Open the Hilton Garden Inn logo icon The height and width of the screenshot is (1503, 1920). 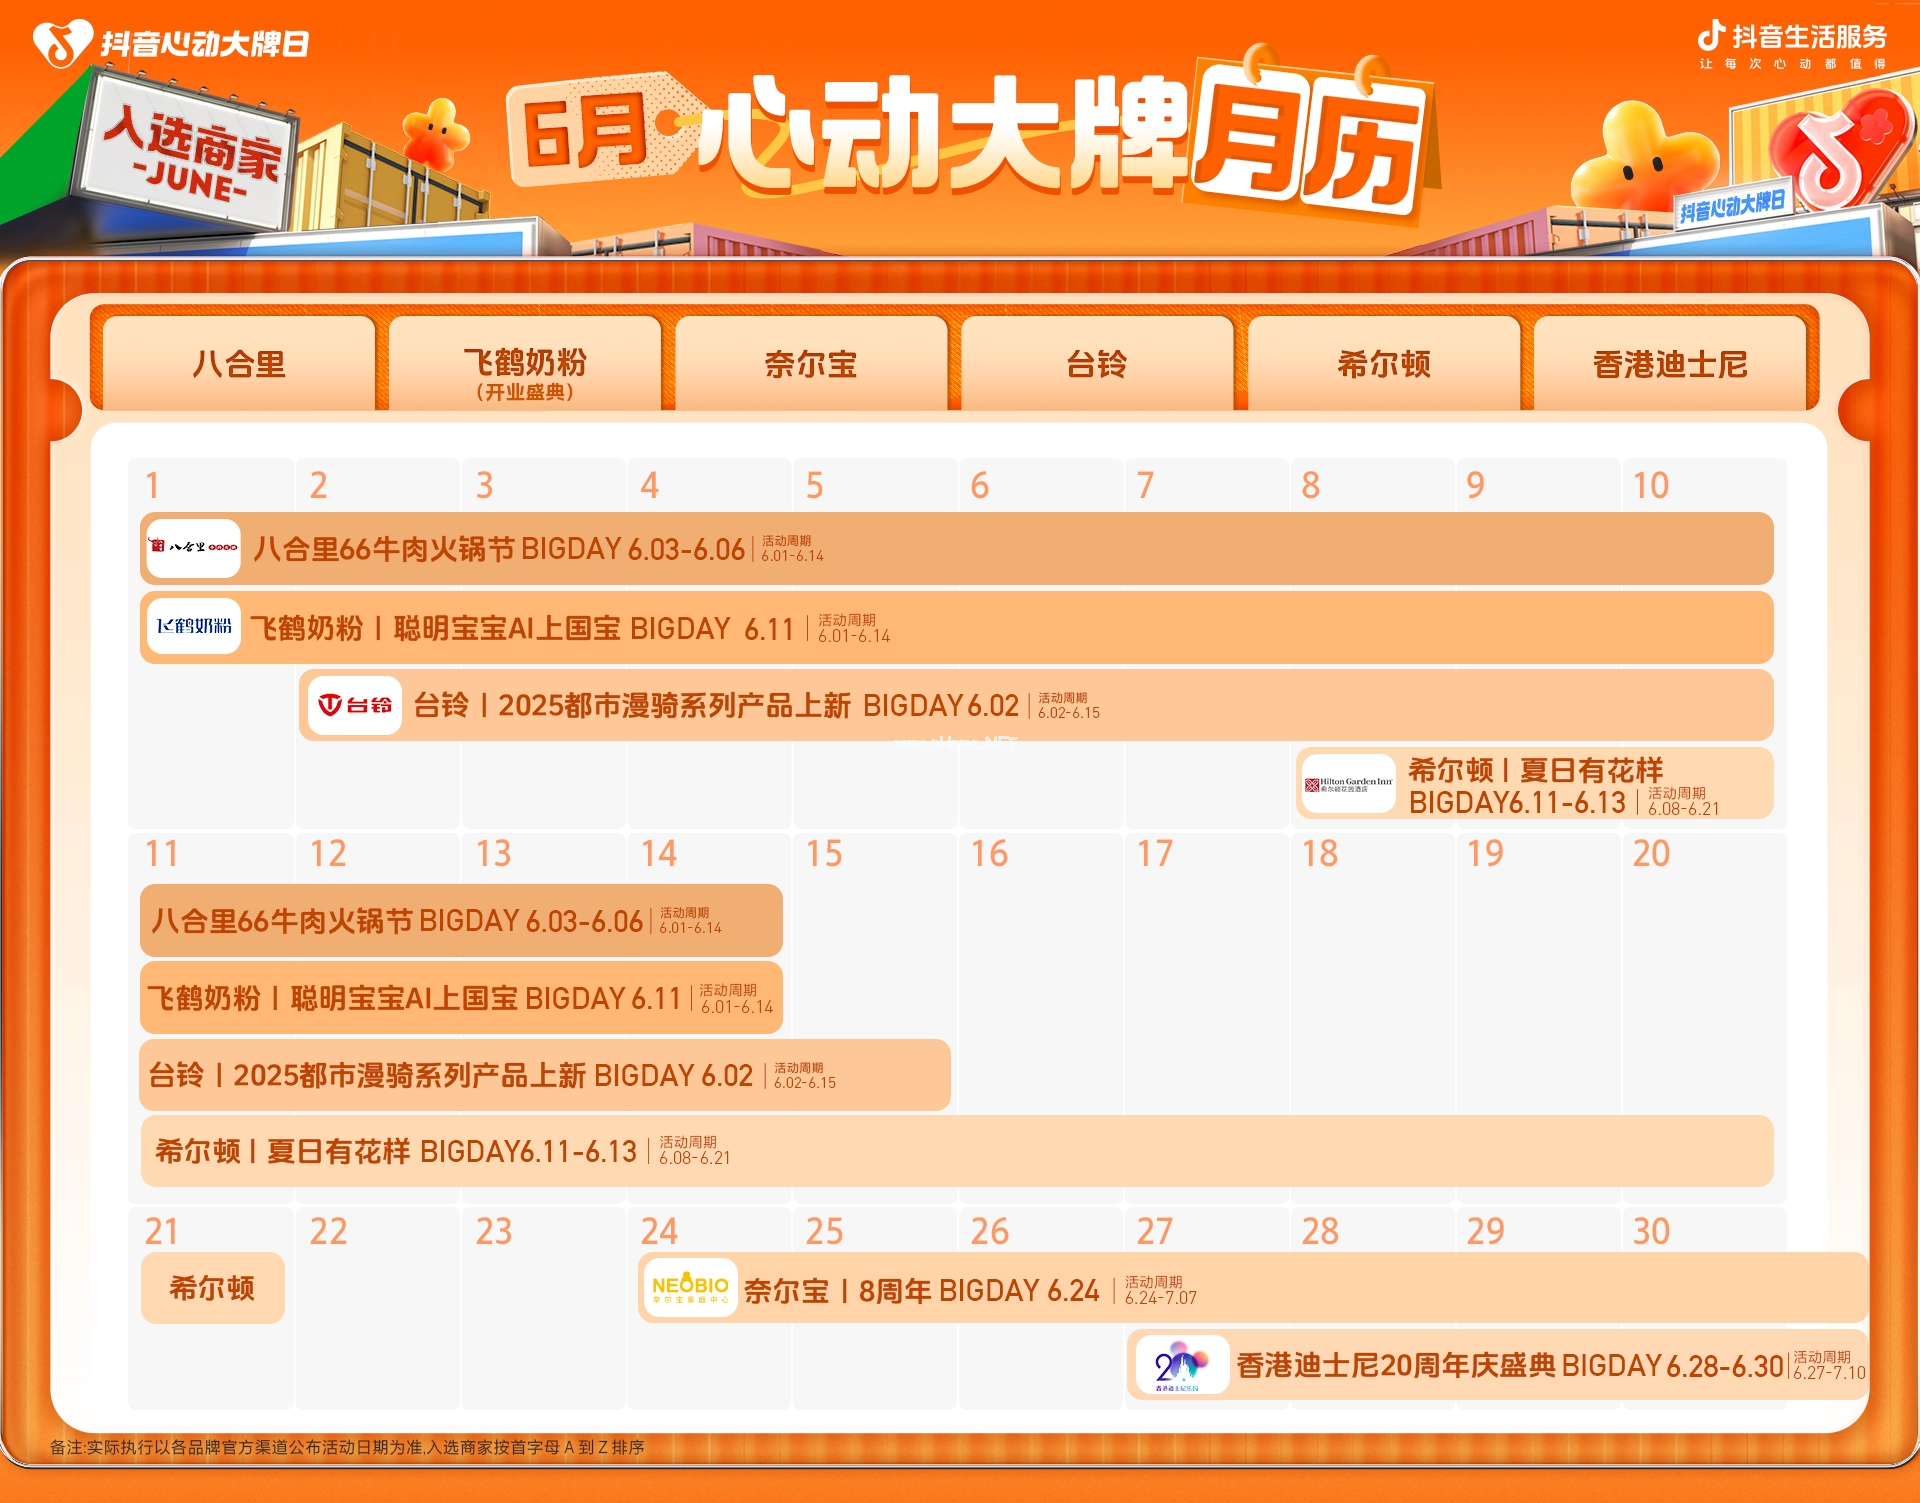[1349, 785]
